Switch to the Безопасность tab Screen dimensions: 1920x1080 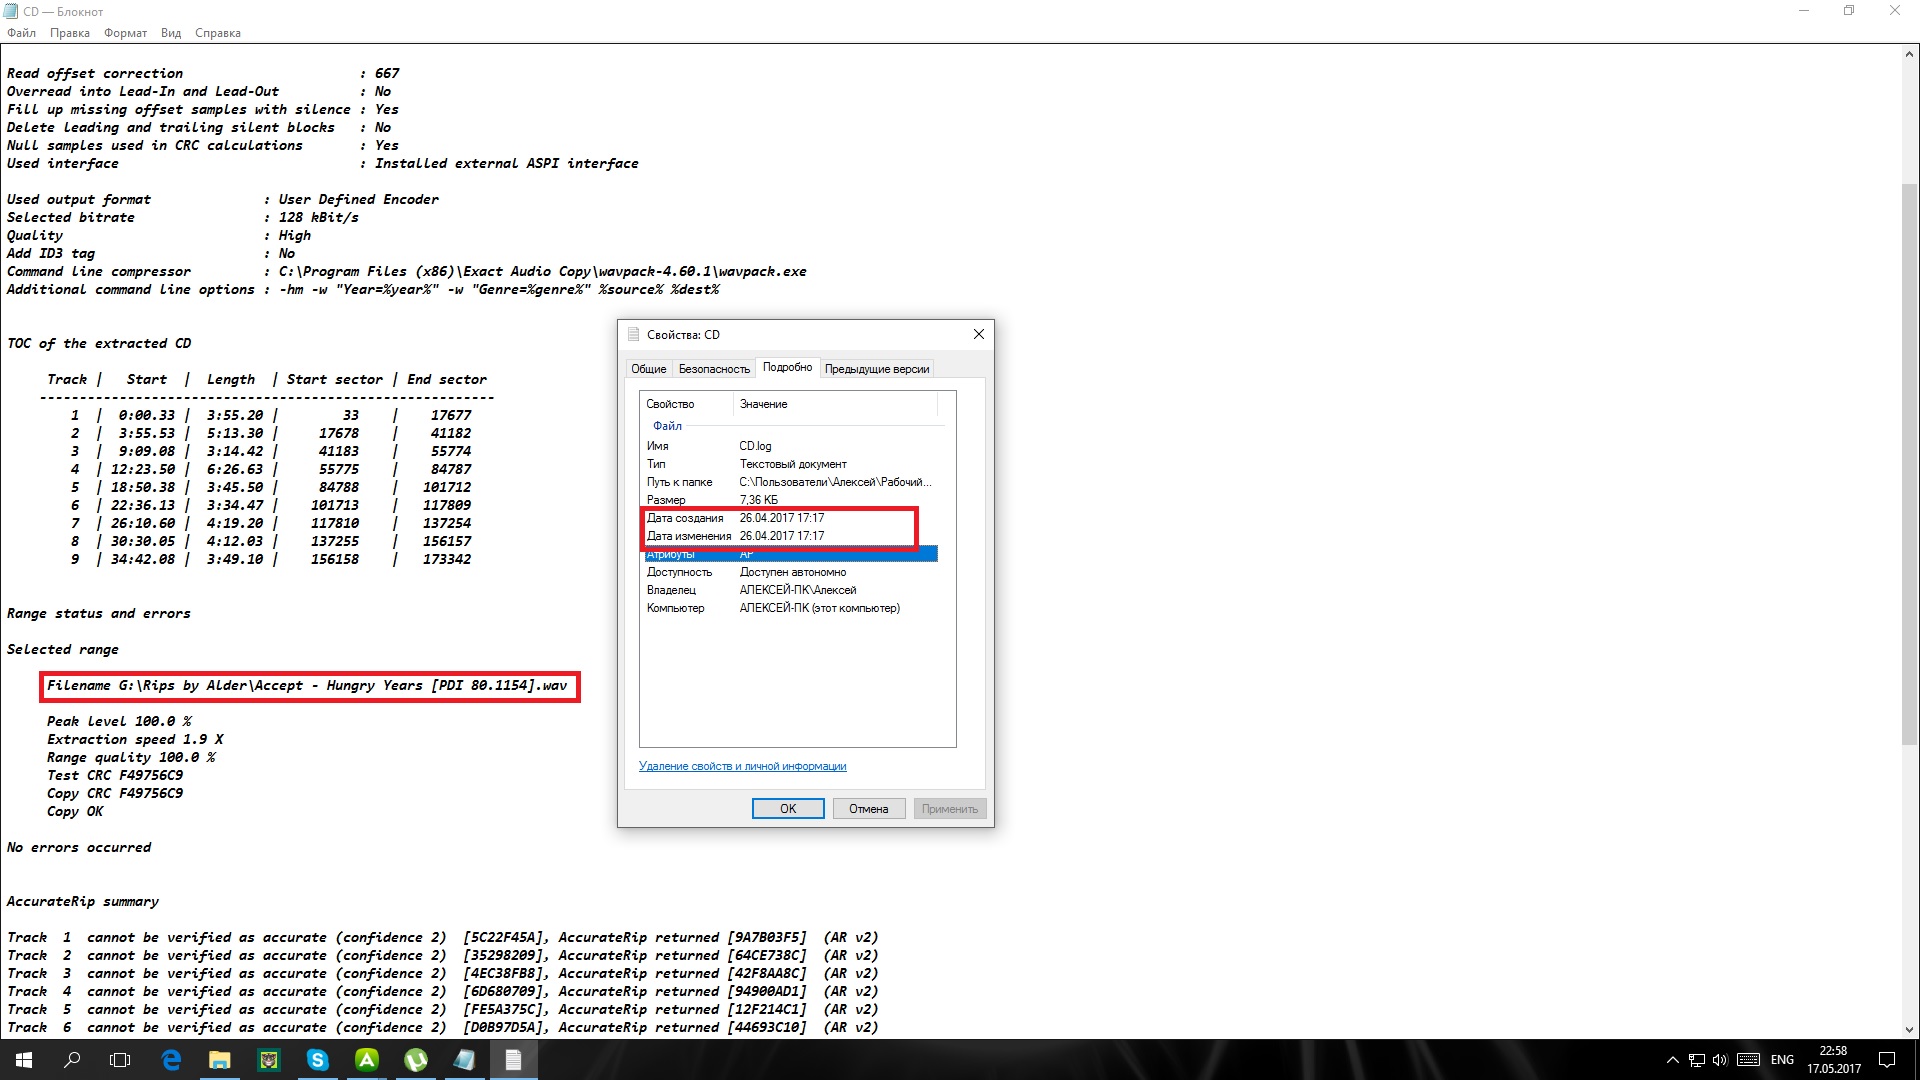[x=714, y=369]
